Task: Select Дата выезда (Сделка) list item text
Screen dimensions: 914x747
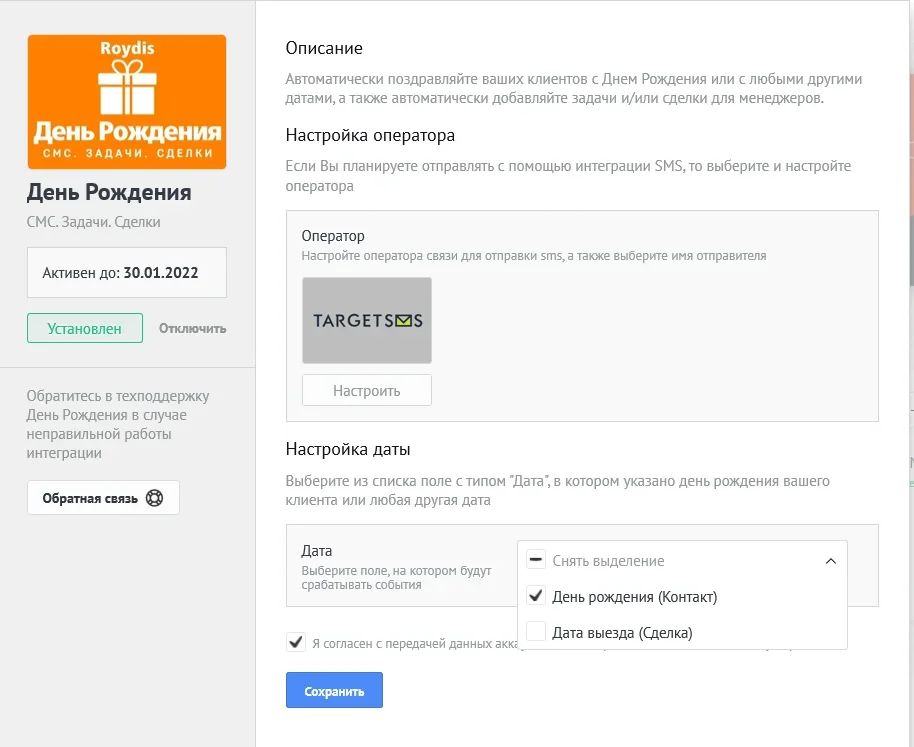Action: 622,633
